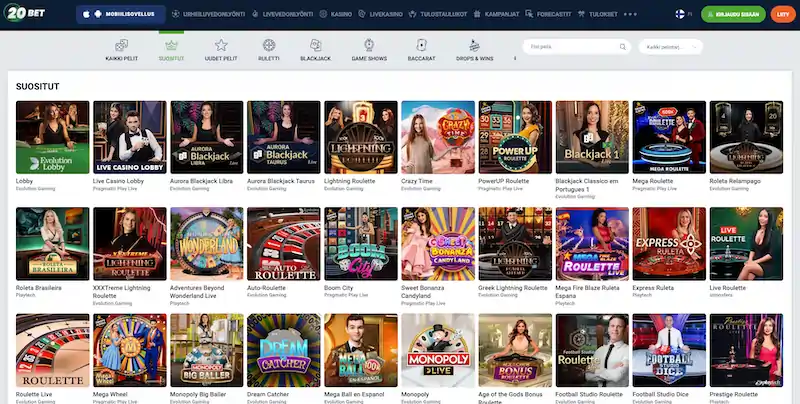Open Greek Lightning Roulette thumbnail
The width and height of the screenshot is (800, 404).
click(x=515, y=244)
